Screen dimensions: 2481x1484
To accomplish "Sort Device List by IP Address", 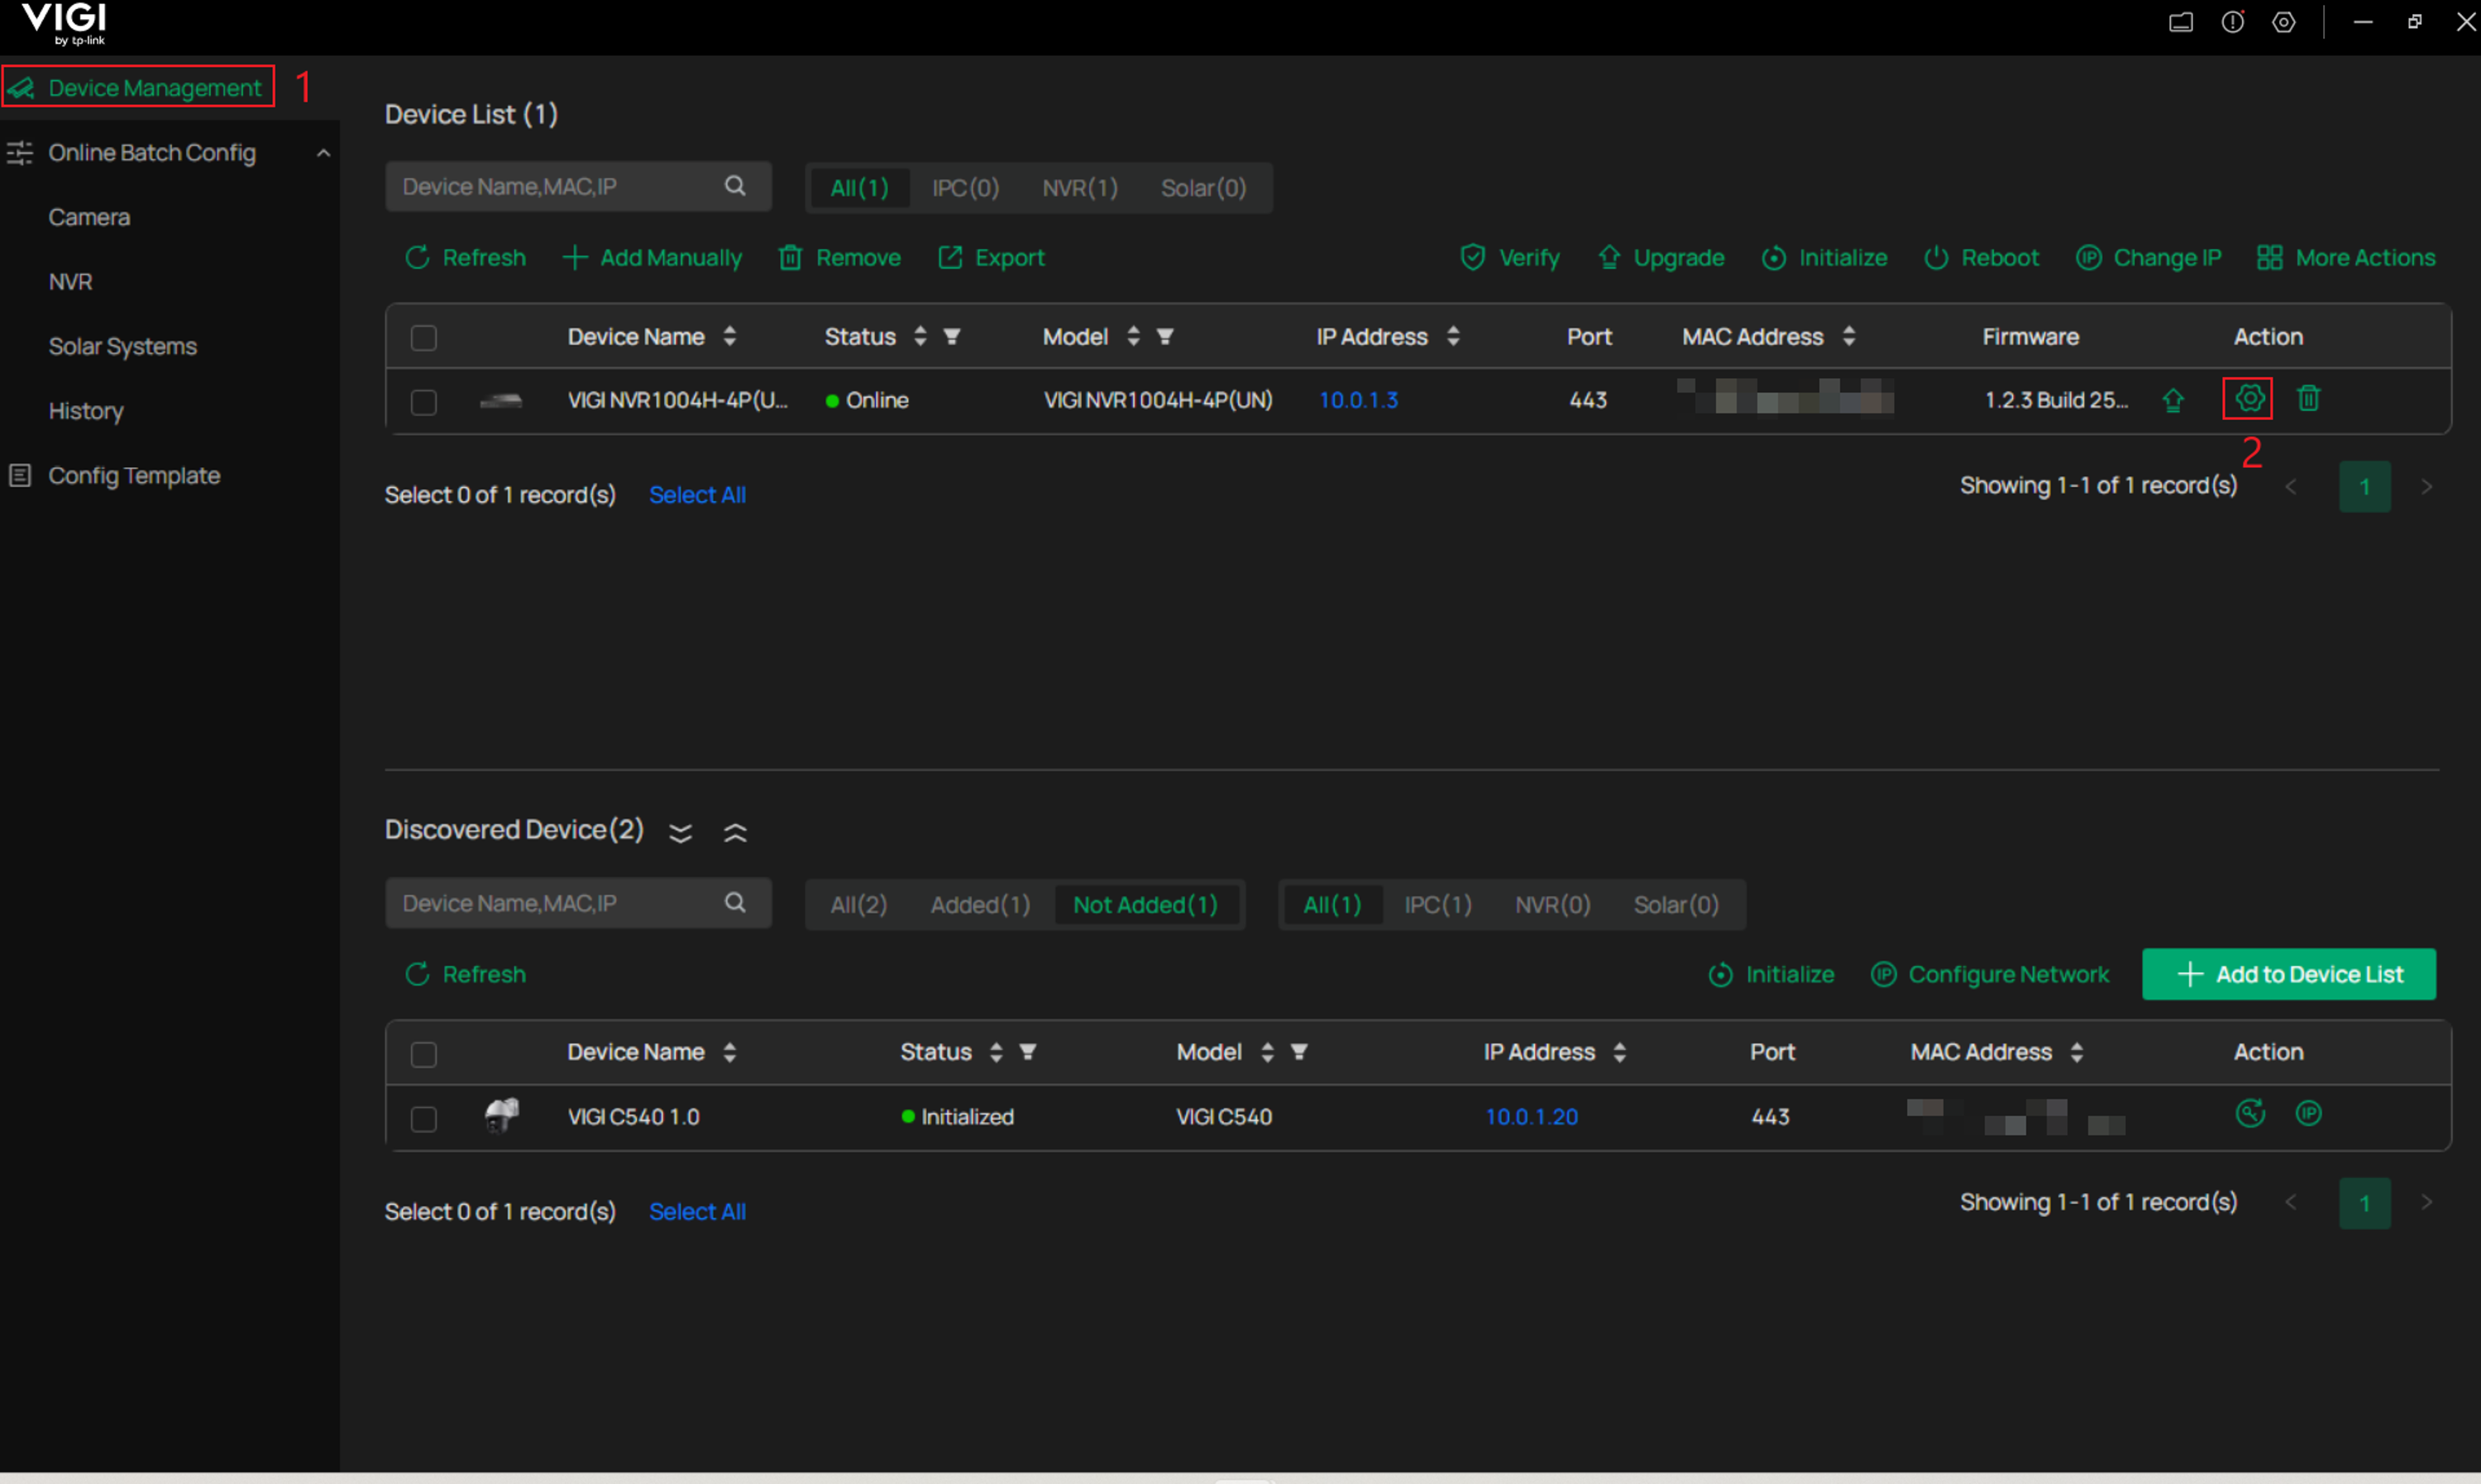I will click(x=1453, y=337).
